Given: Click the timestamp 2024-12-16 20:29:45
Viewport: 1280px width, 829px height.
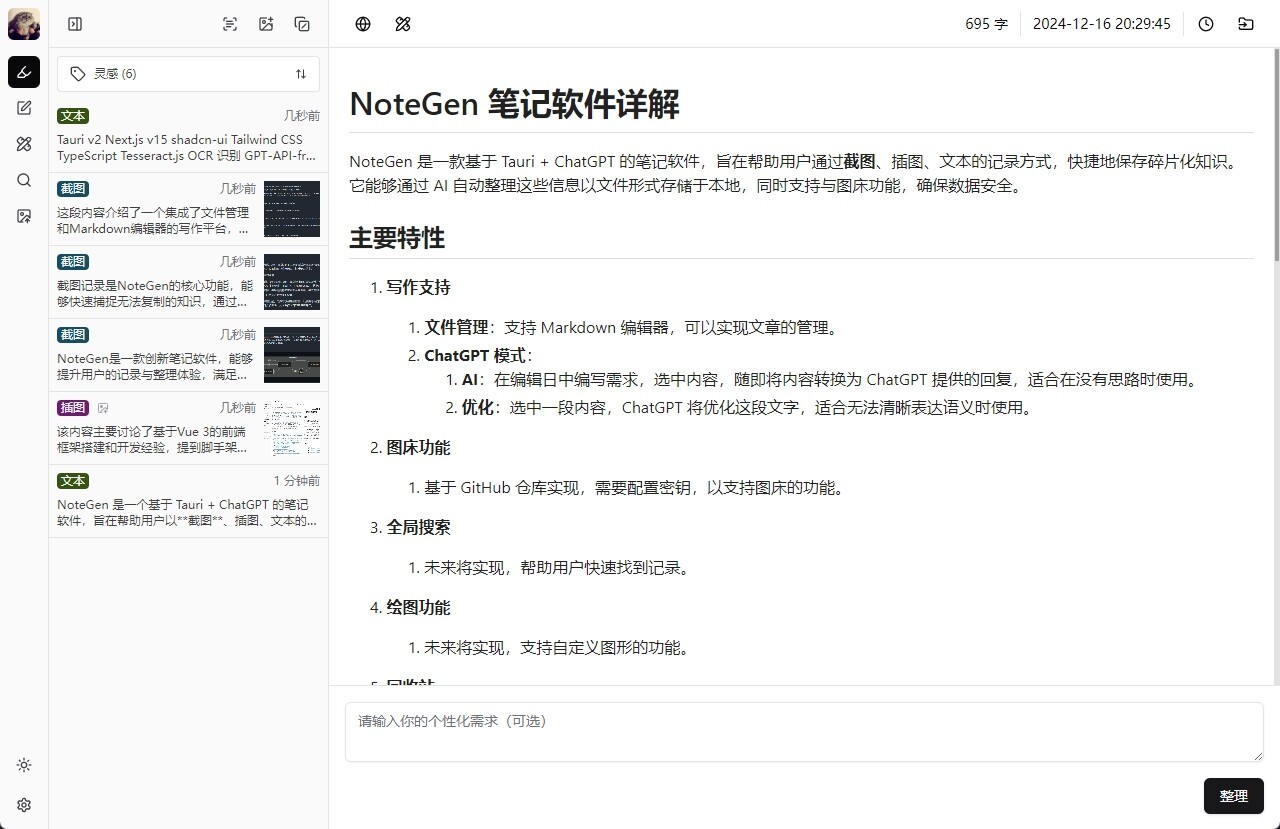Looking at the screenshot, I should (1102, 24).
